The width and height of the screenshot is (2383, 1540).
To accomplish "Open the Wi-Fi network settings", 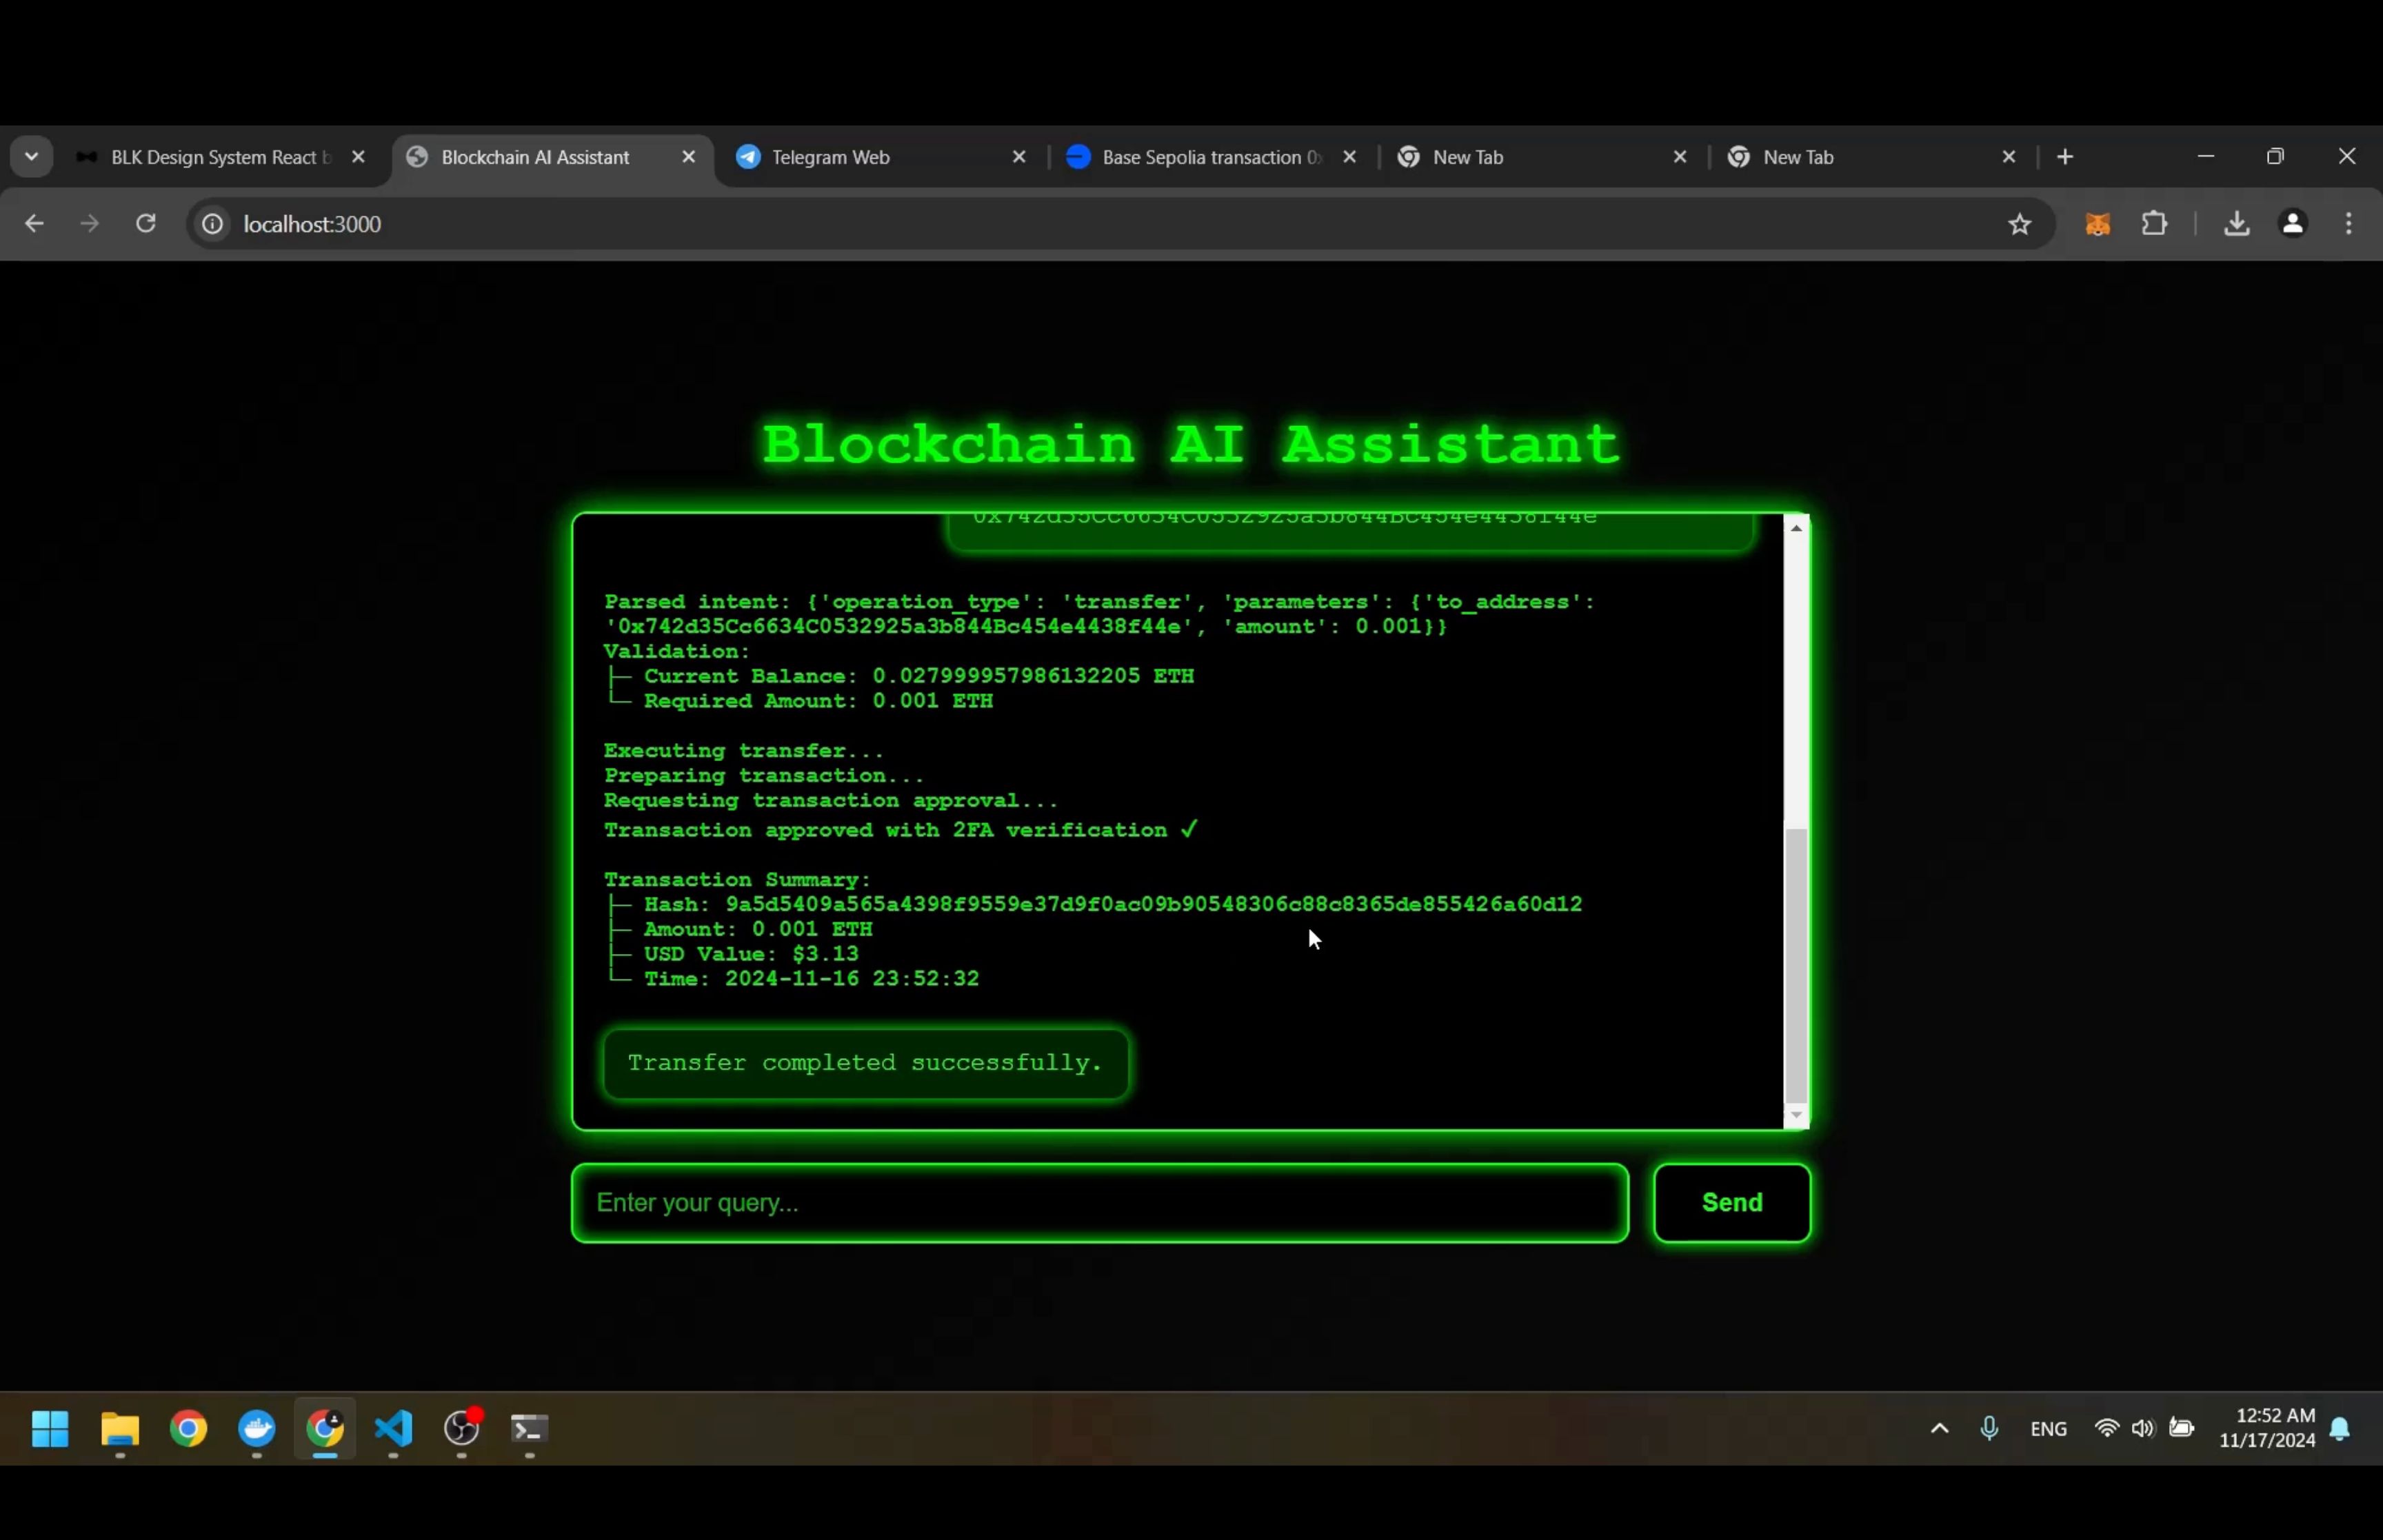I will 2106,1429.
